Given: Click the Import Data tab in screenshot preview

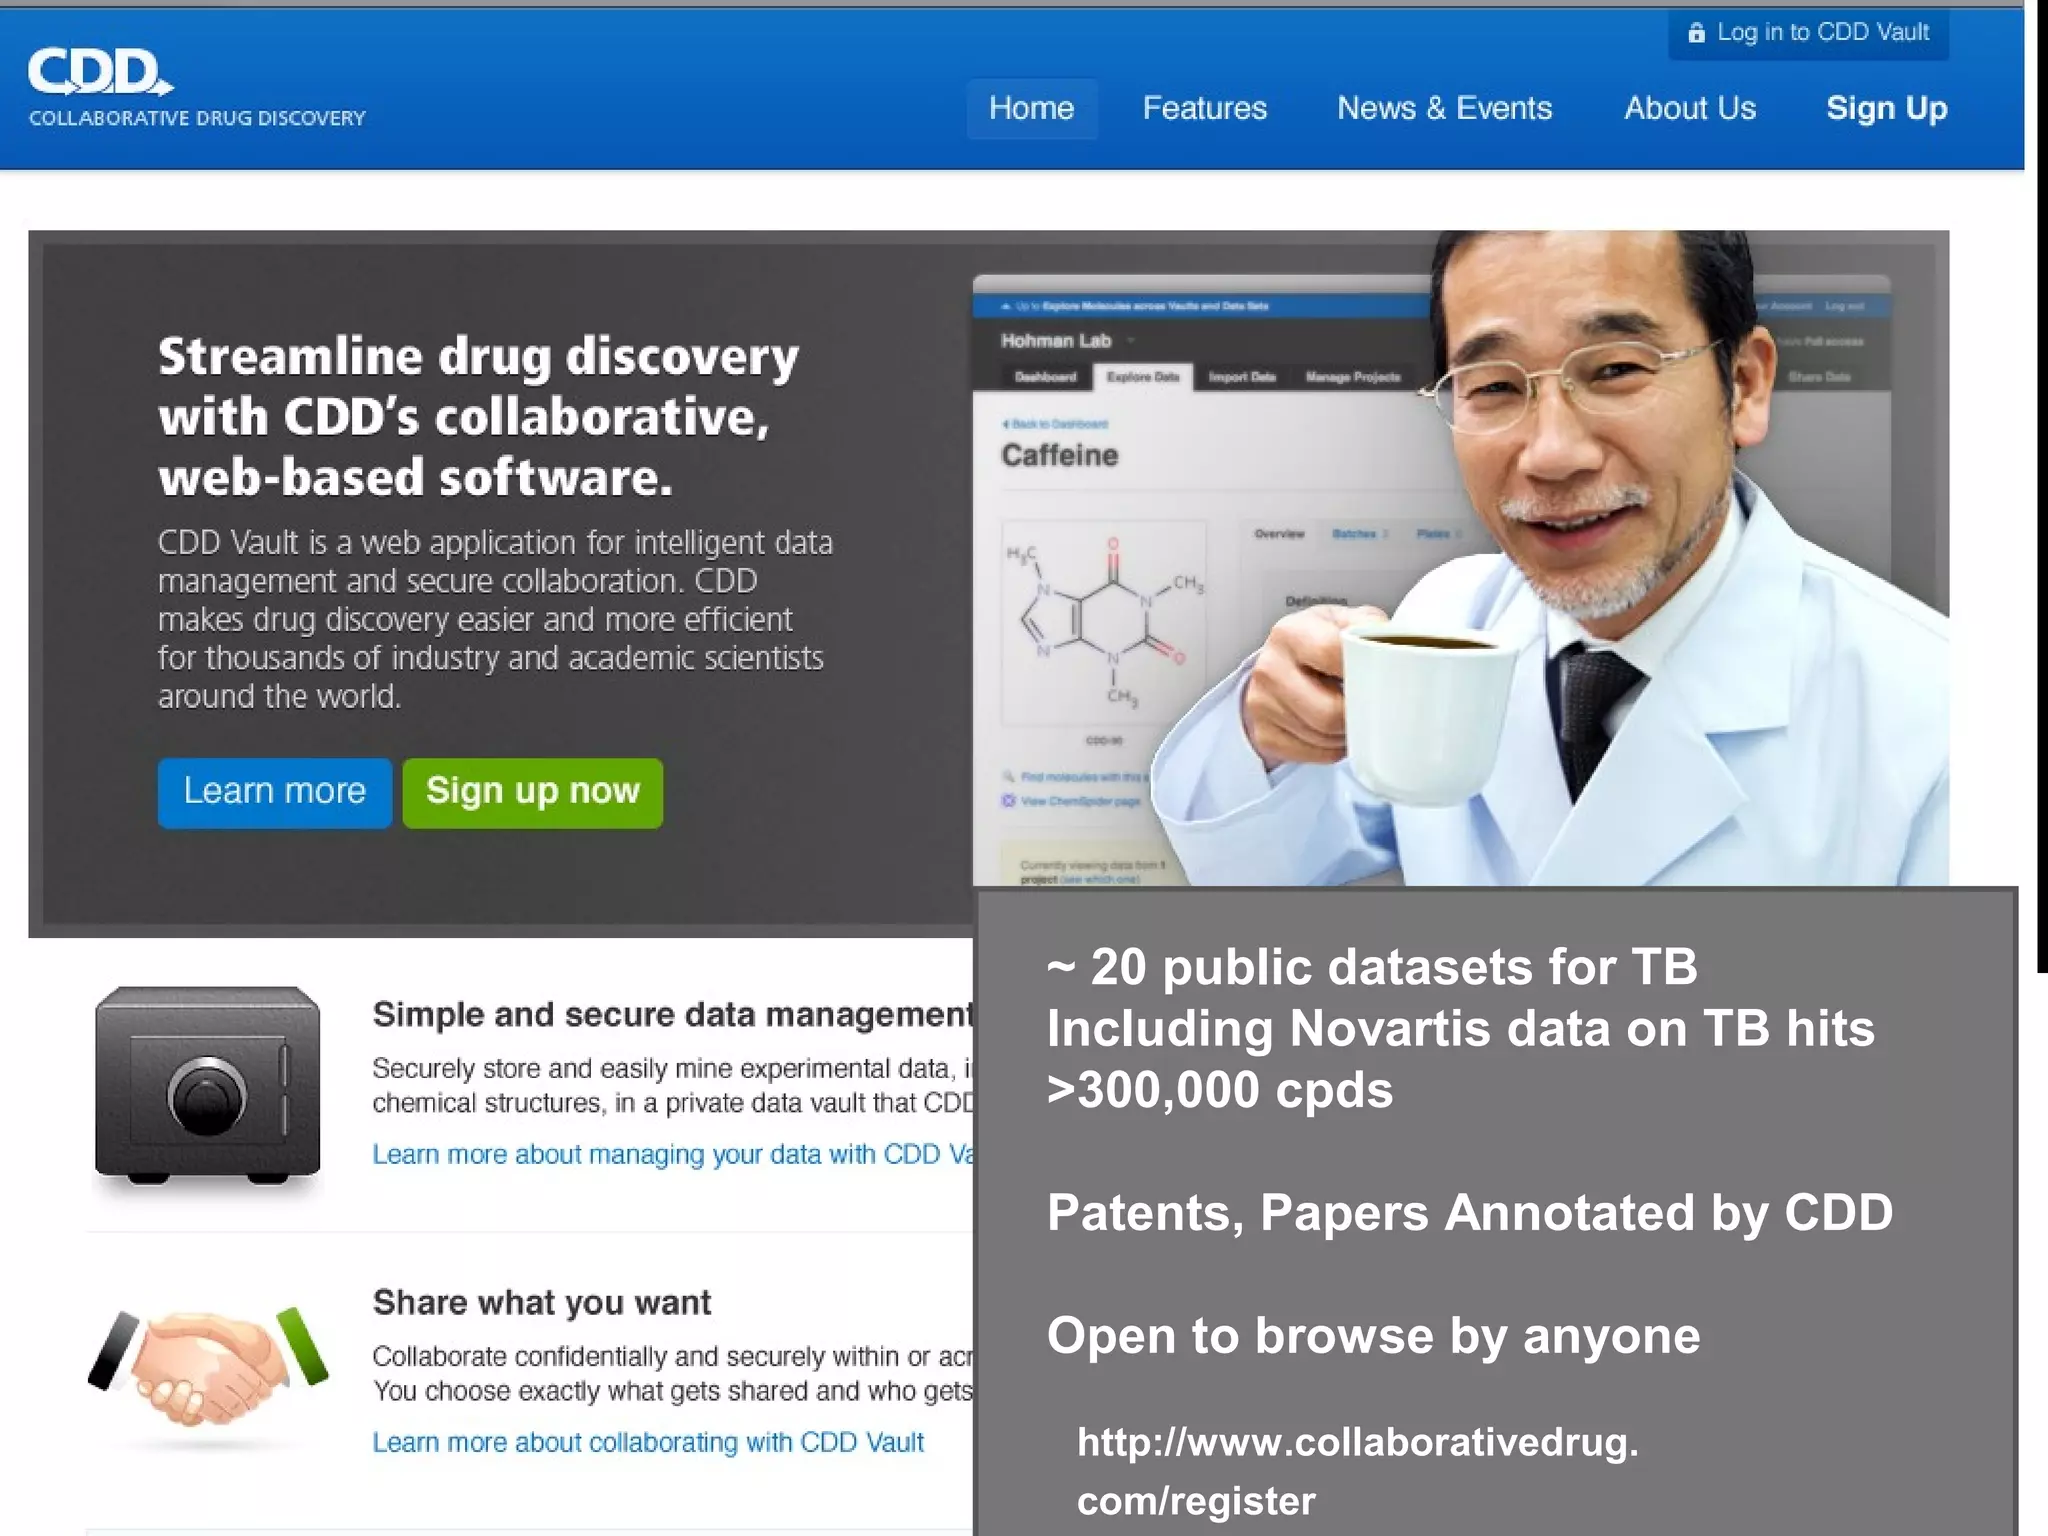Looking at the screenshot, I should click(x=1242, y=377).
